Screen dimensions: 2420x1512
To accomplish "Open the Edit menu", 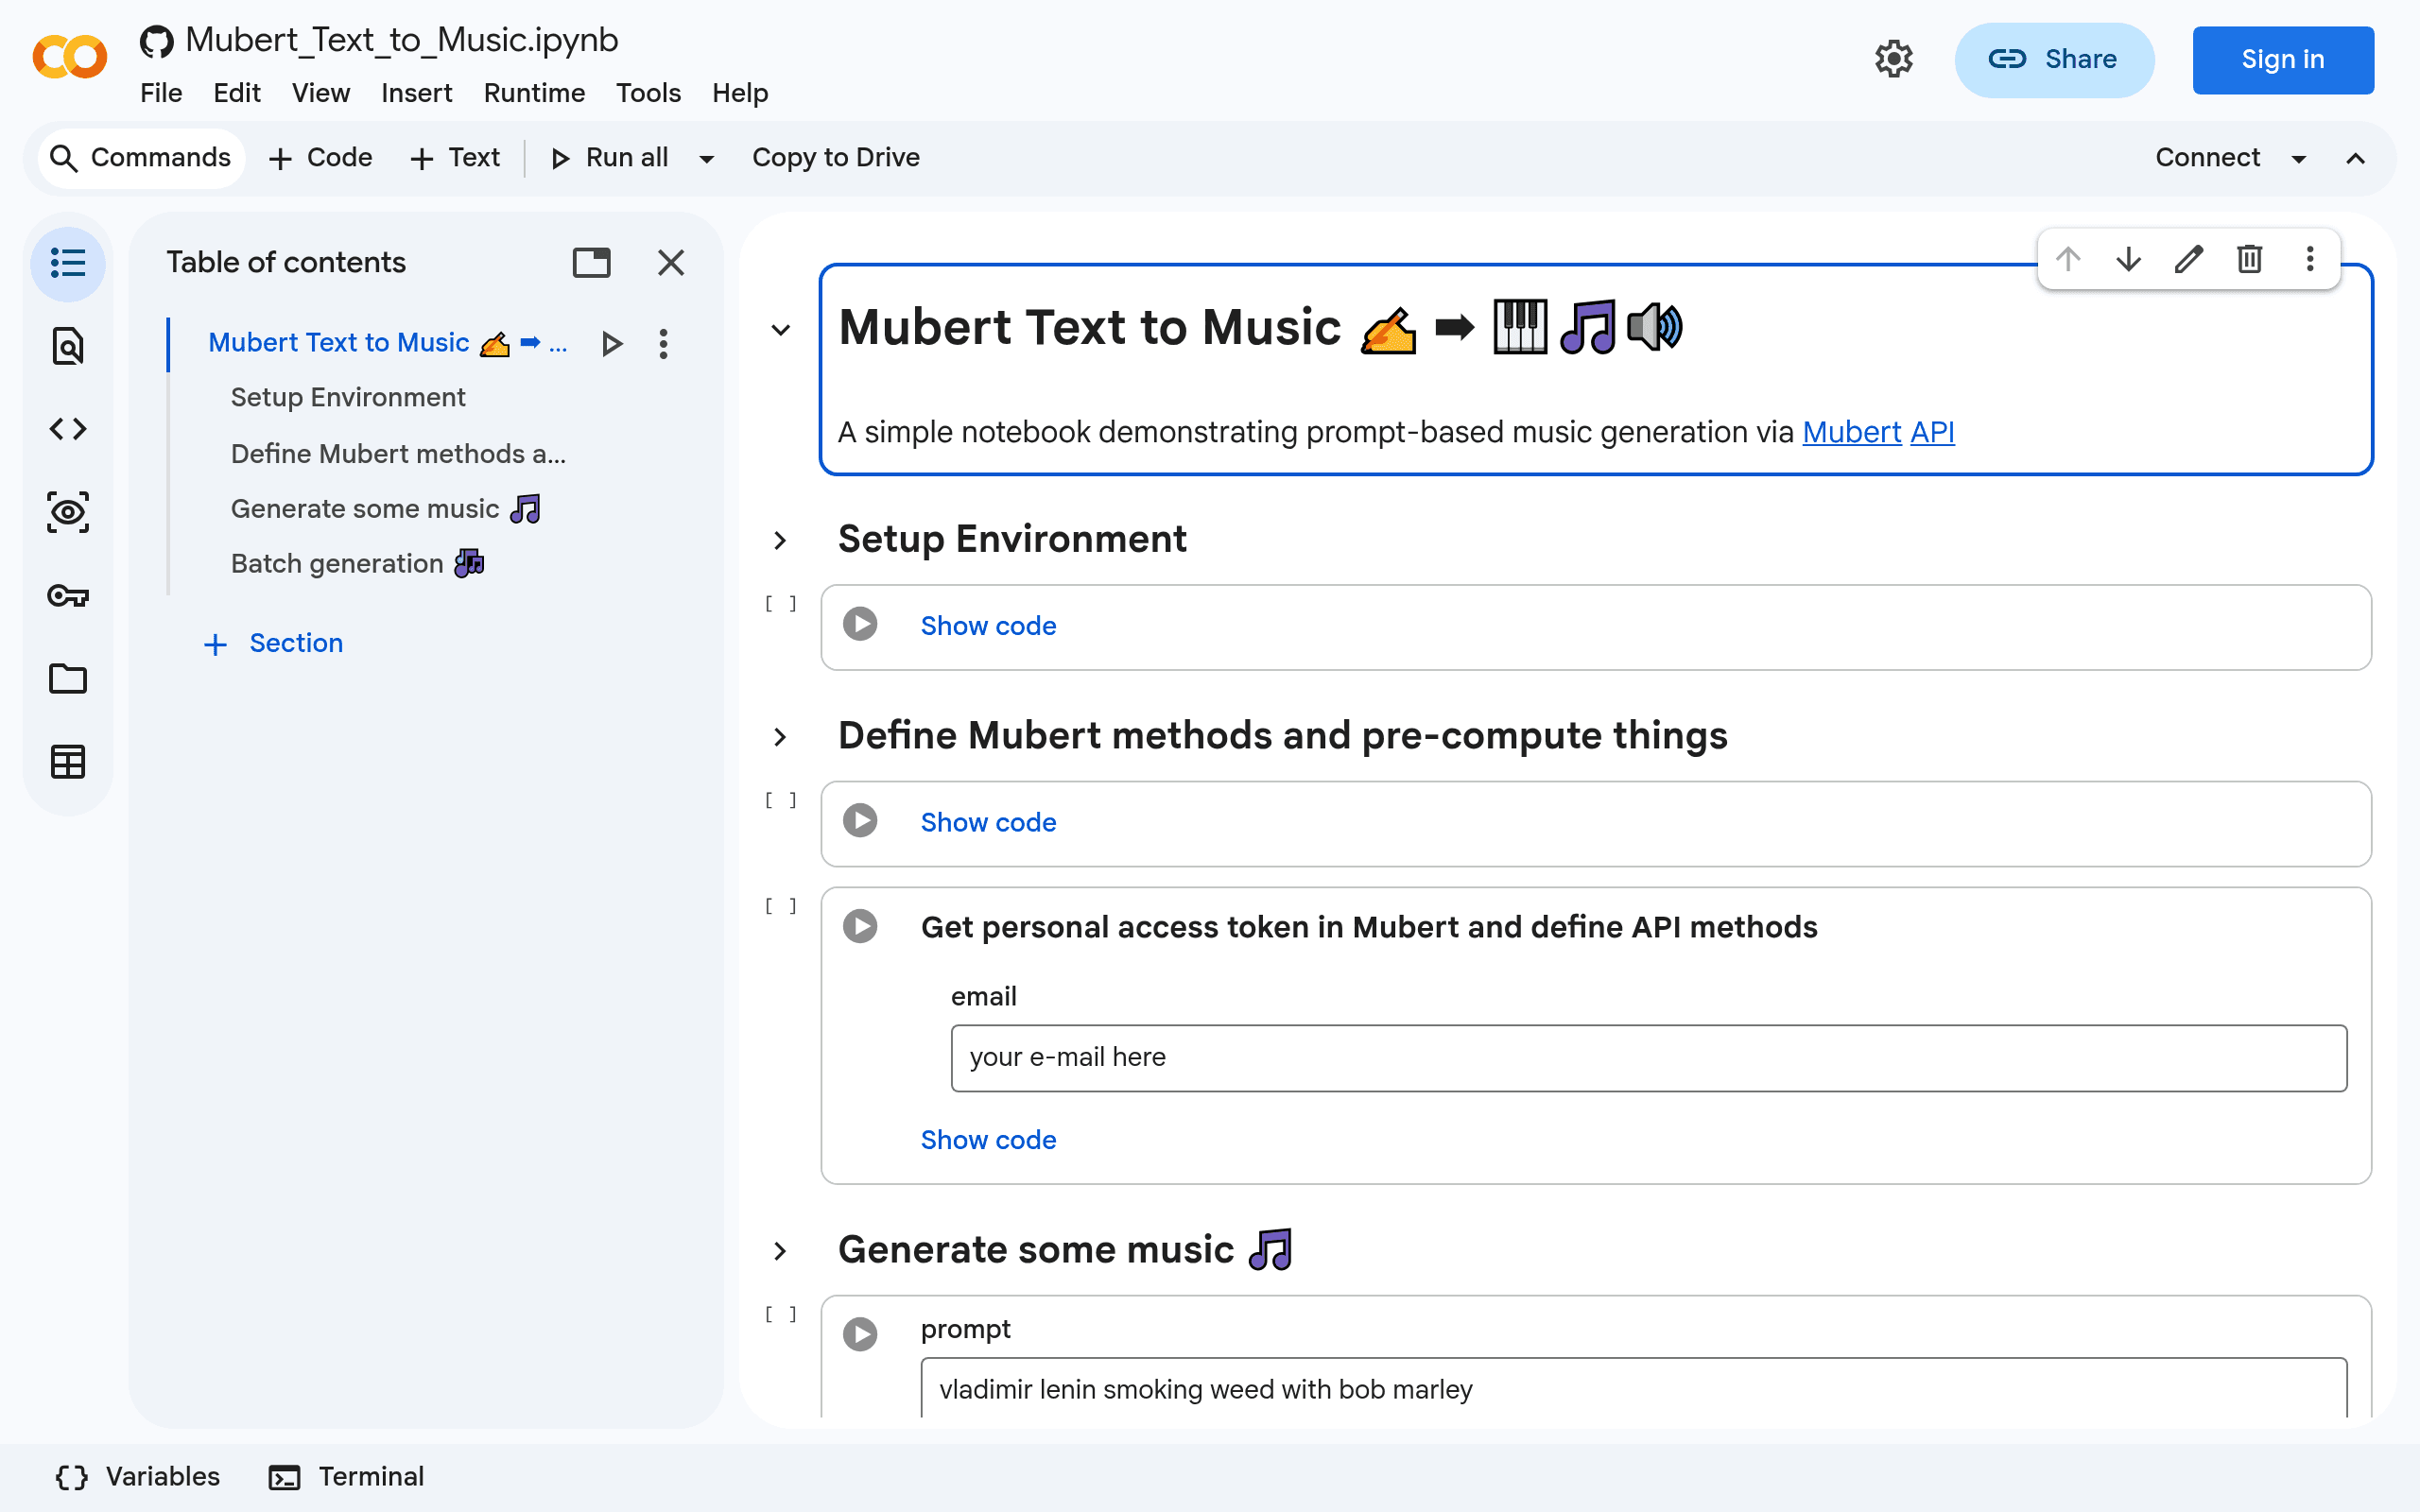I will pyautogui.click(x=237, y=93).
